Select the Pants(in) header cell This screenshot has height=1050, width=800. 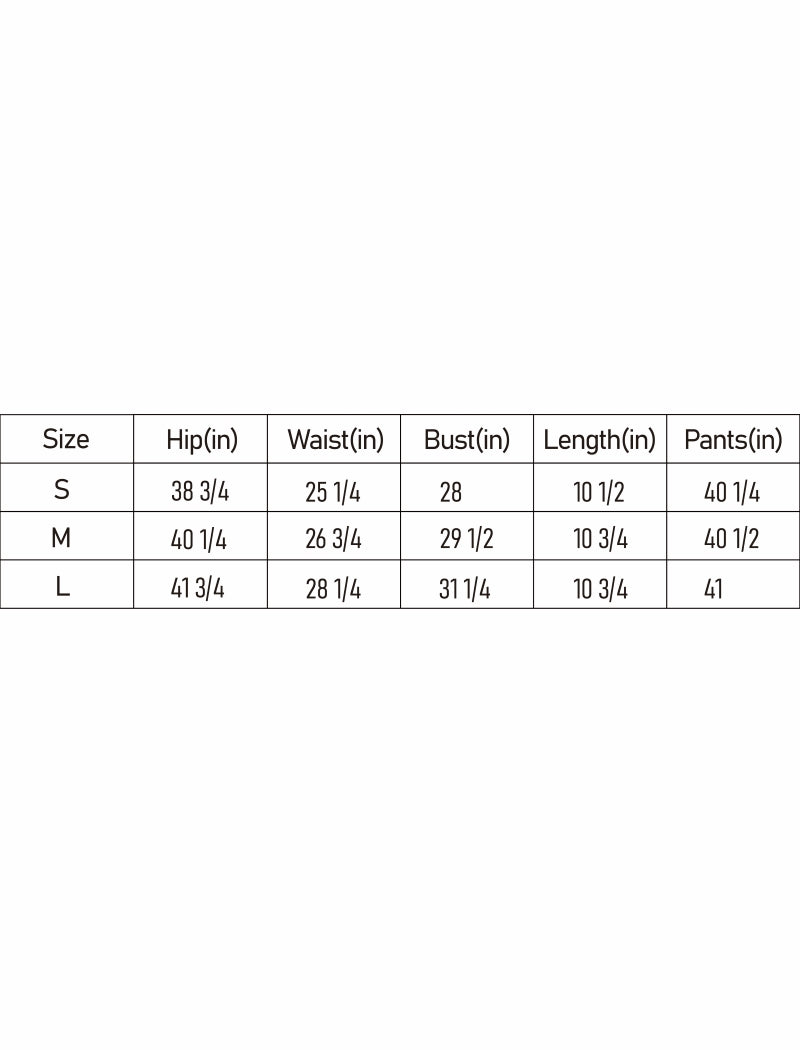[x=733, y=440]
